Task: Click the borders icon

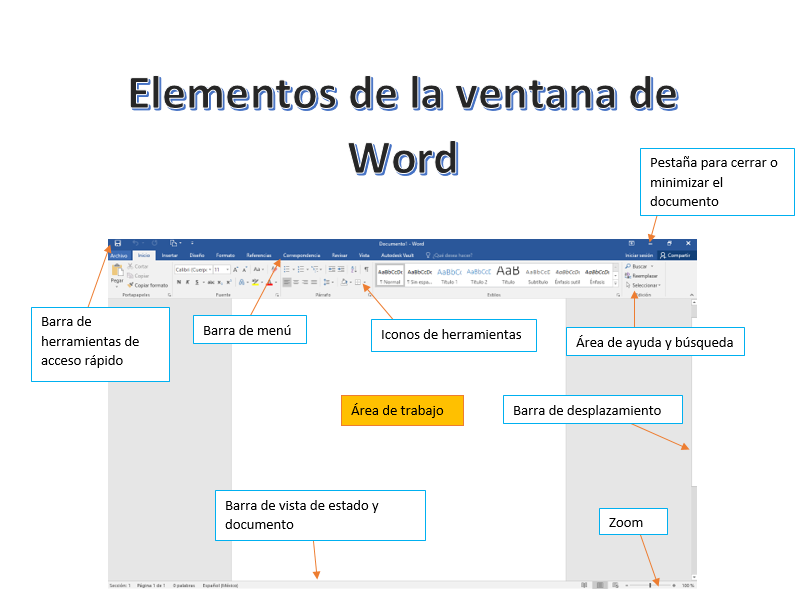Action: [358, 282]
